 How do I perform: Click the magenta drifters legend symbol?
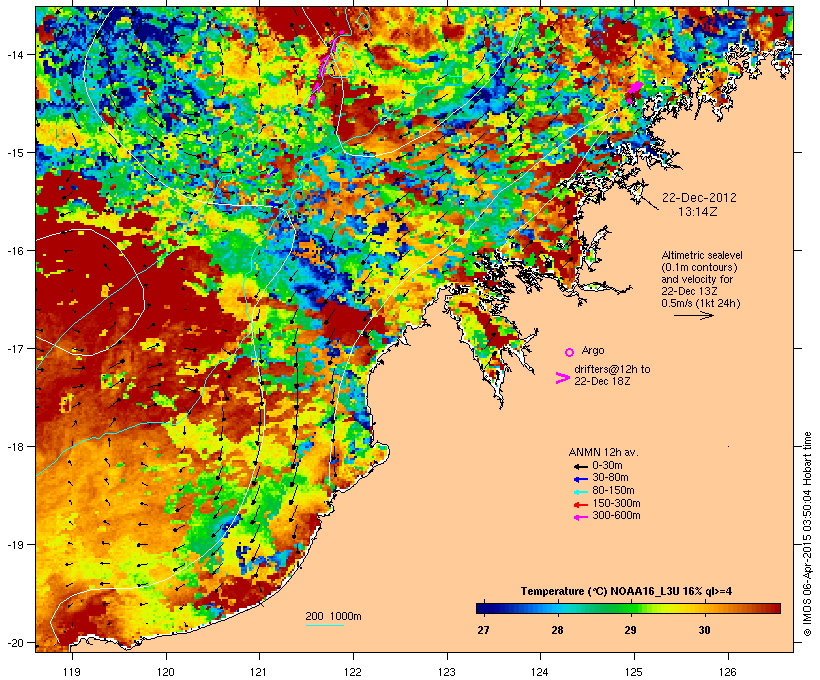click(x=562, y=378)
